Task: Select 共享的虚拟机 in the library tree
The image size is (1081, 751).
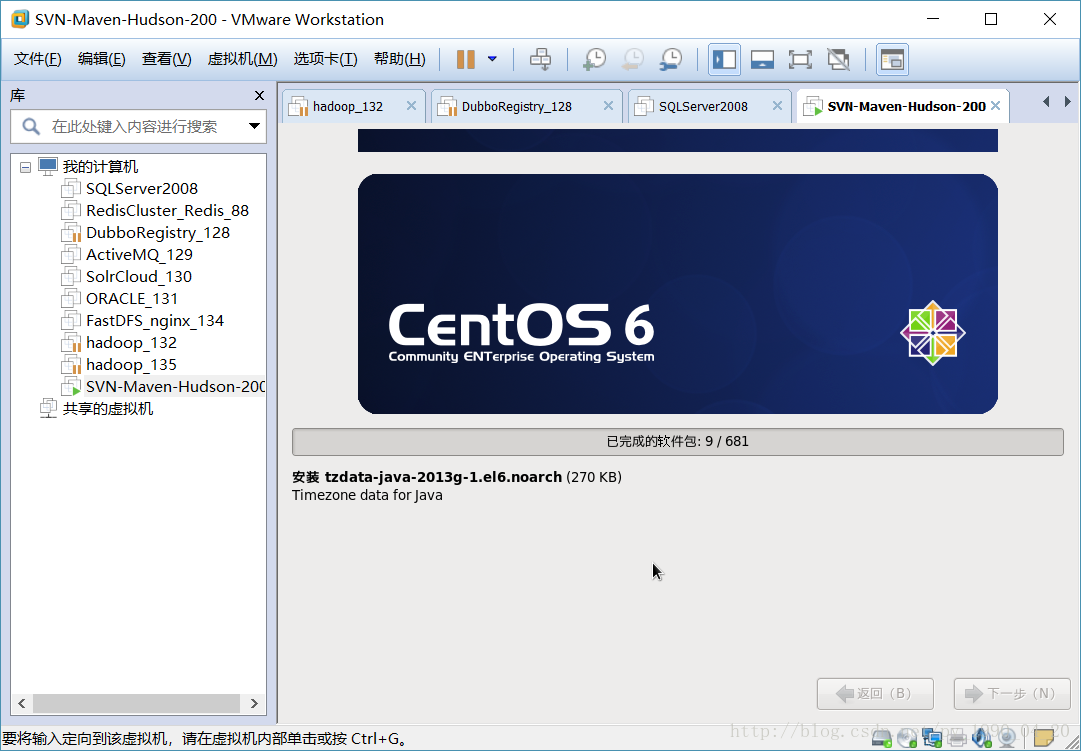Action: [108, 409]
